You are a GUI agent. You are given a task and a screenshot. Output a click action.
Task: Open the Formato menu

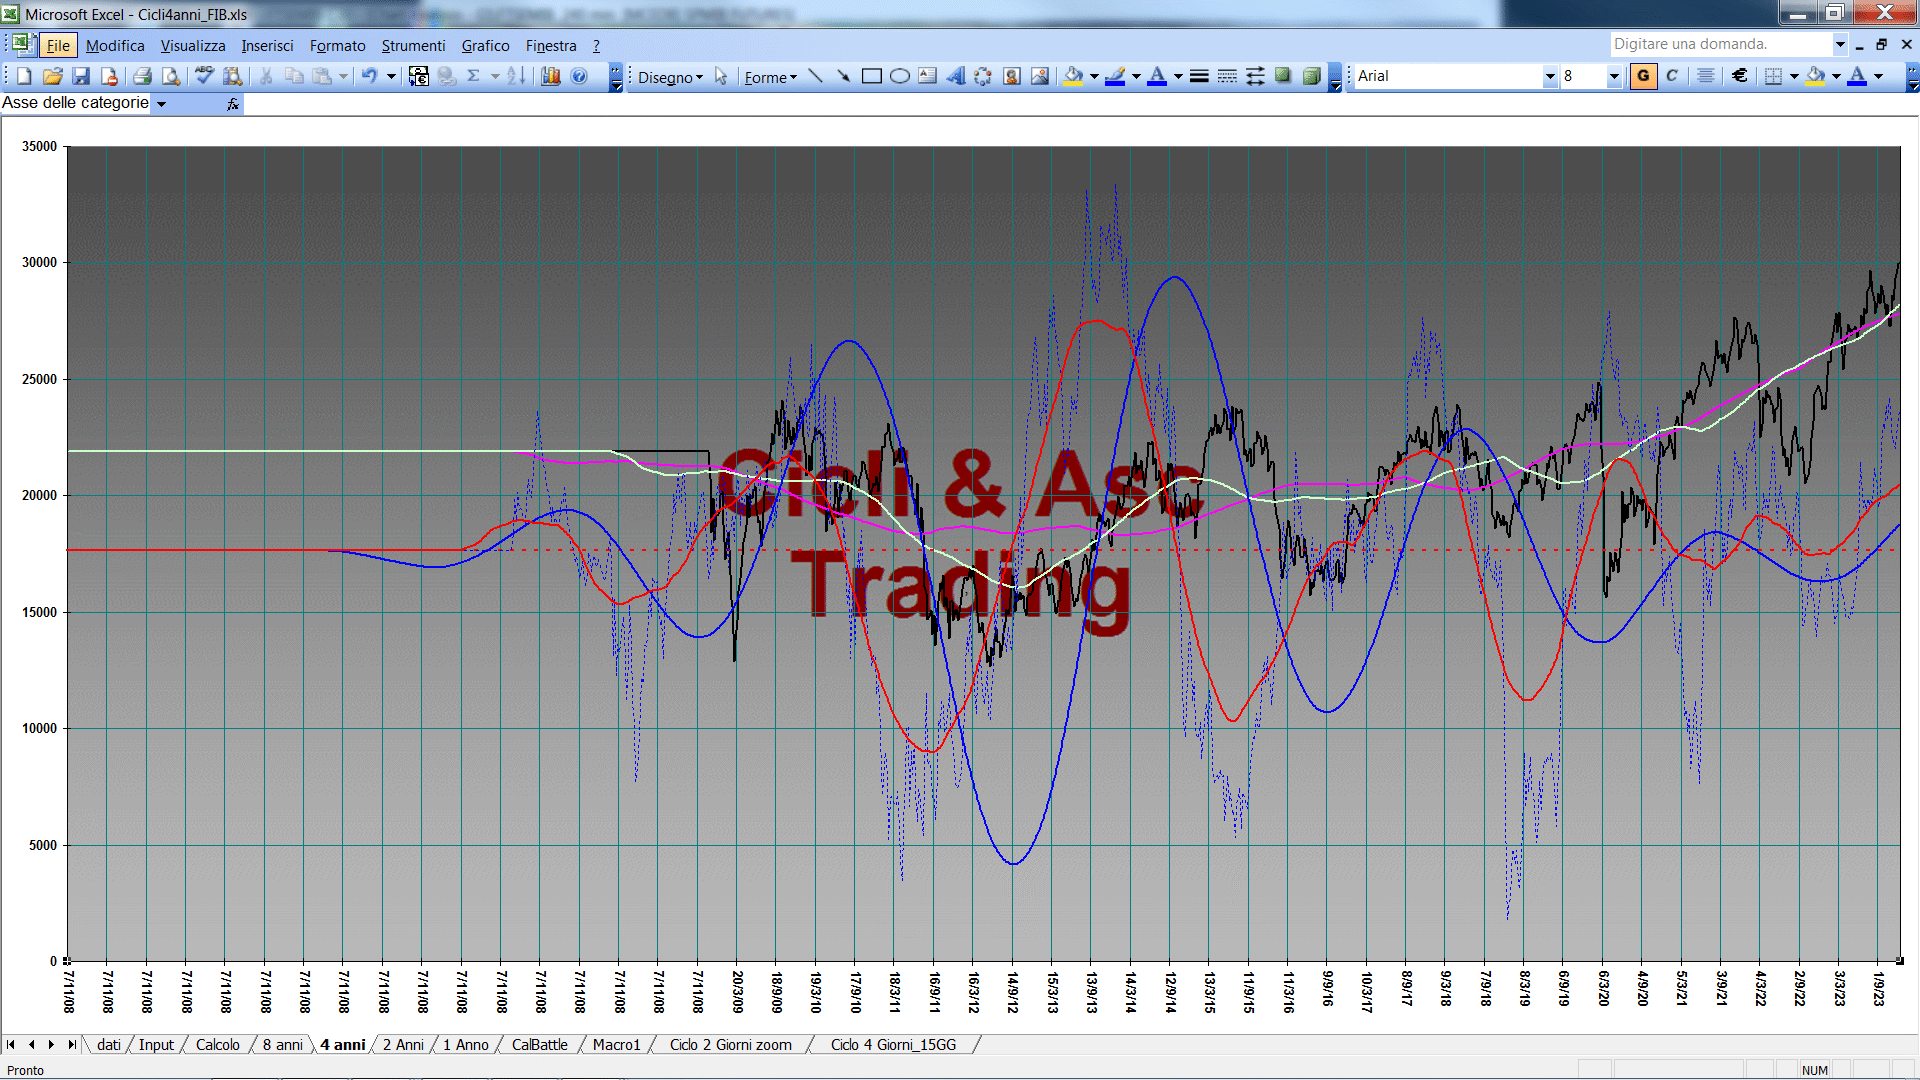[x=337, y=46]
